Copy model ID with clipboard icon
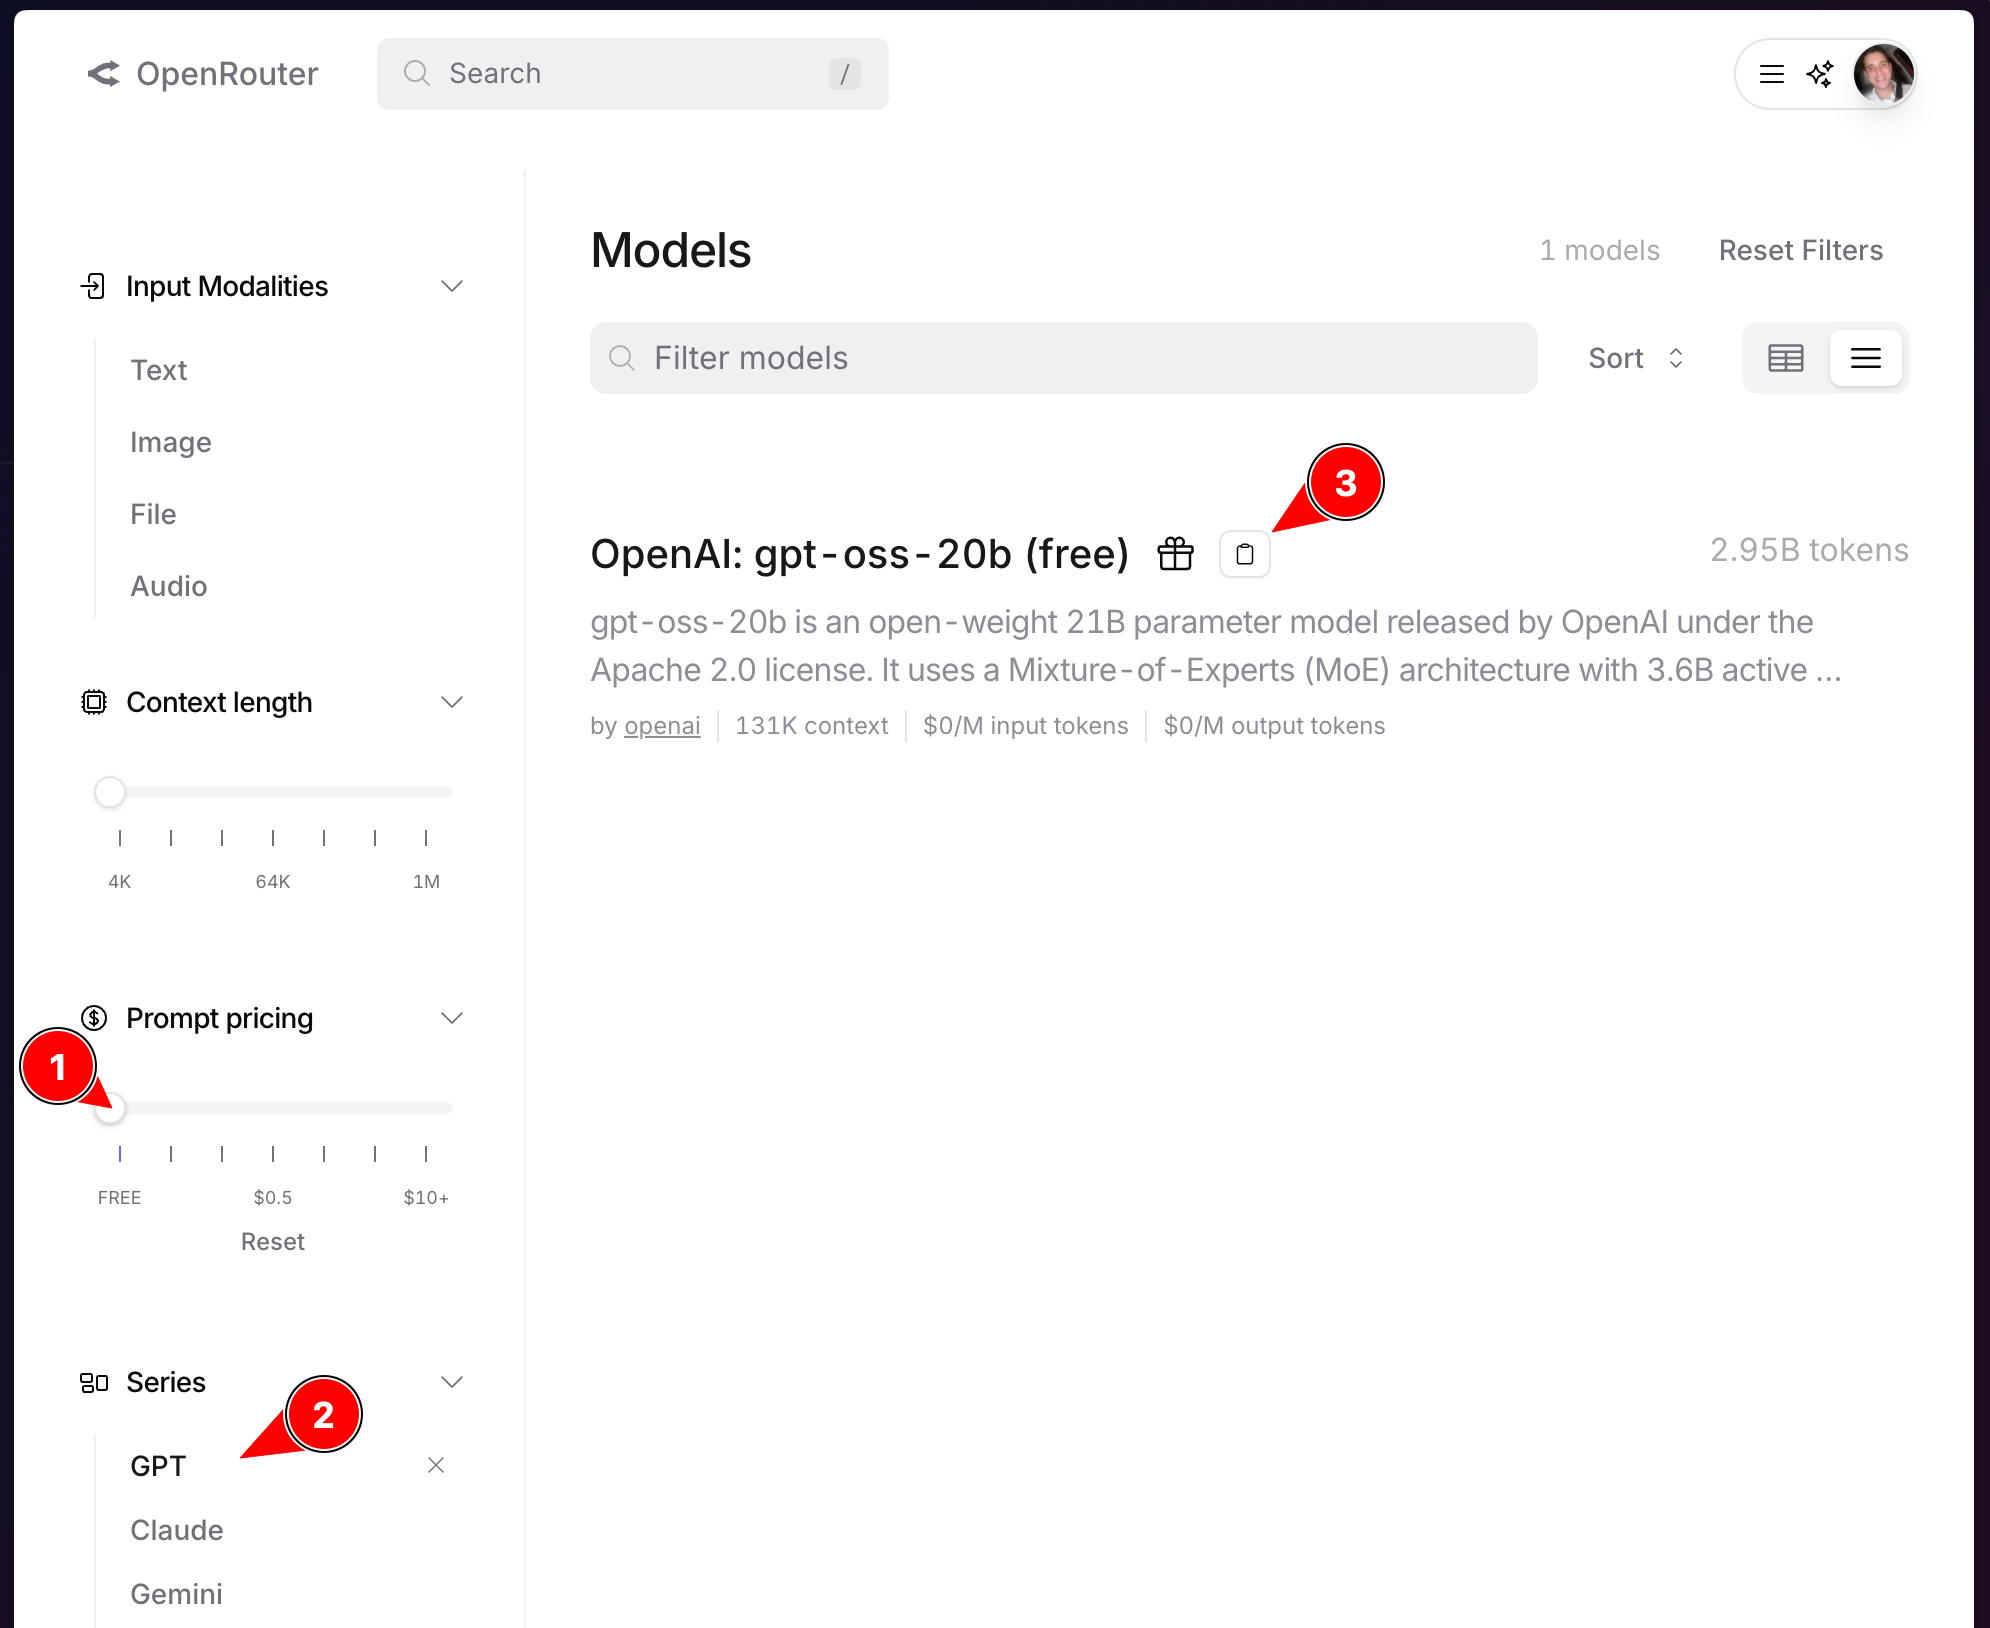The image size is (1990, 1628). (x=1245, y=554)
